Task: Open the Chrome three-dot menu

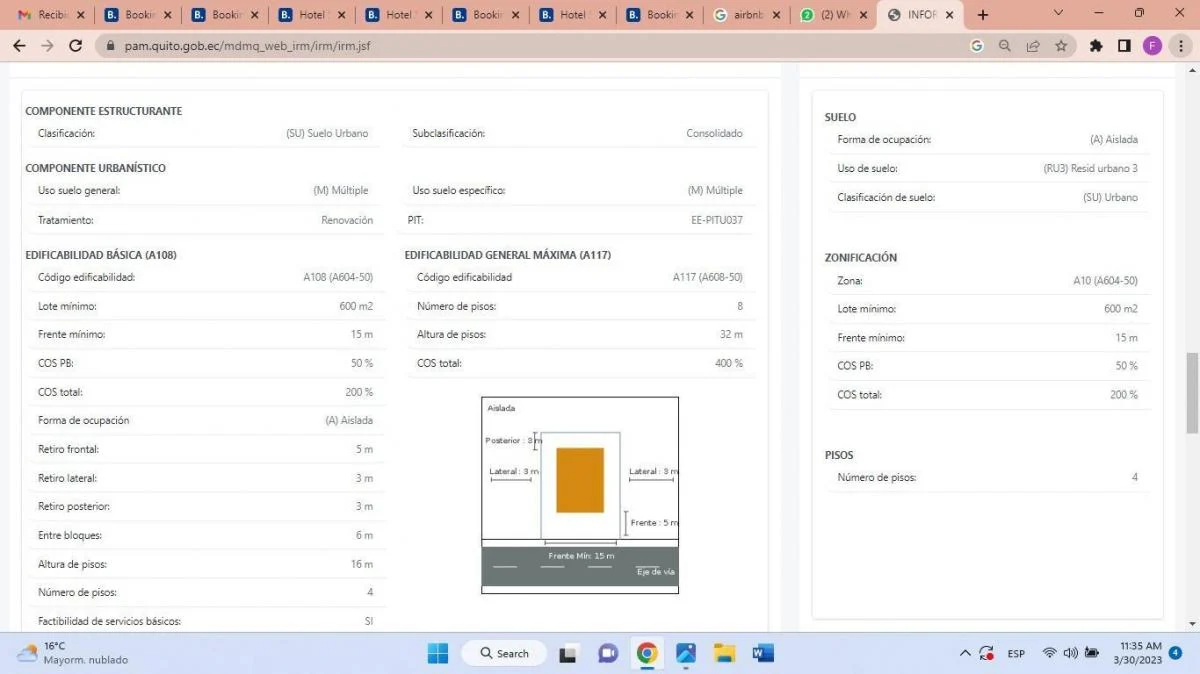Action: [1181, 46]
